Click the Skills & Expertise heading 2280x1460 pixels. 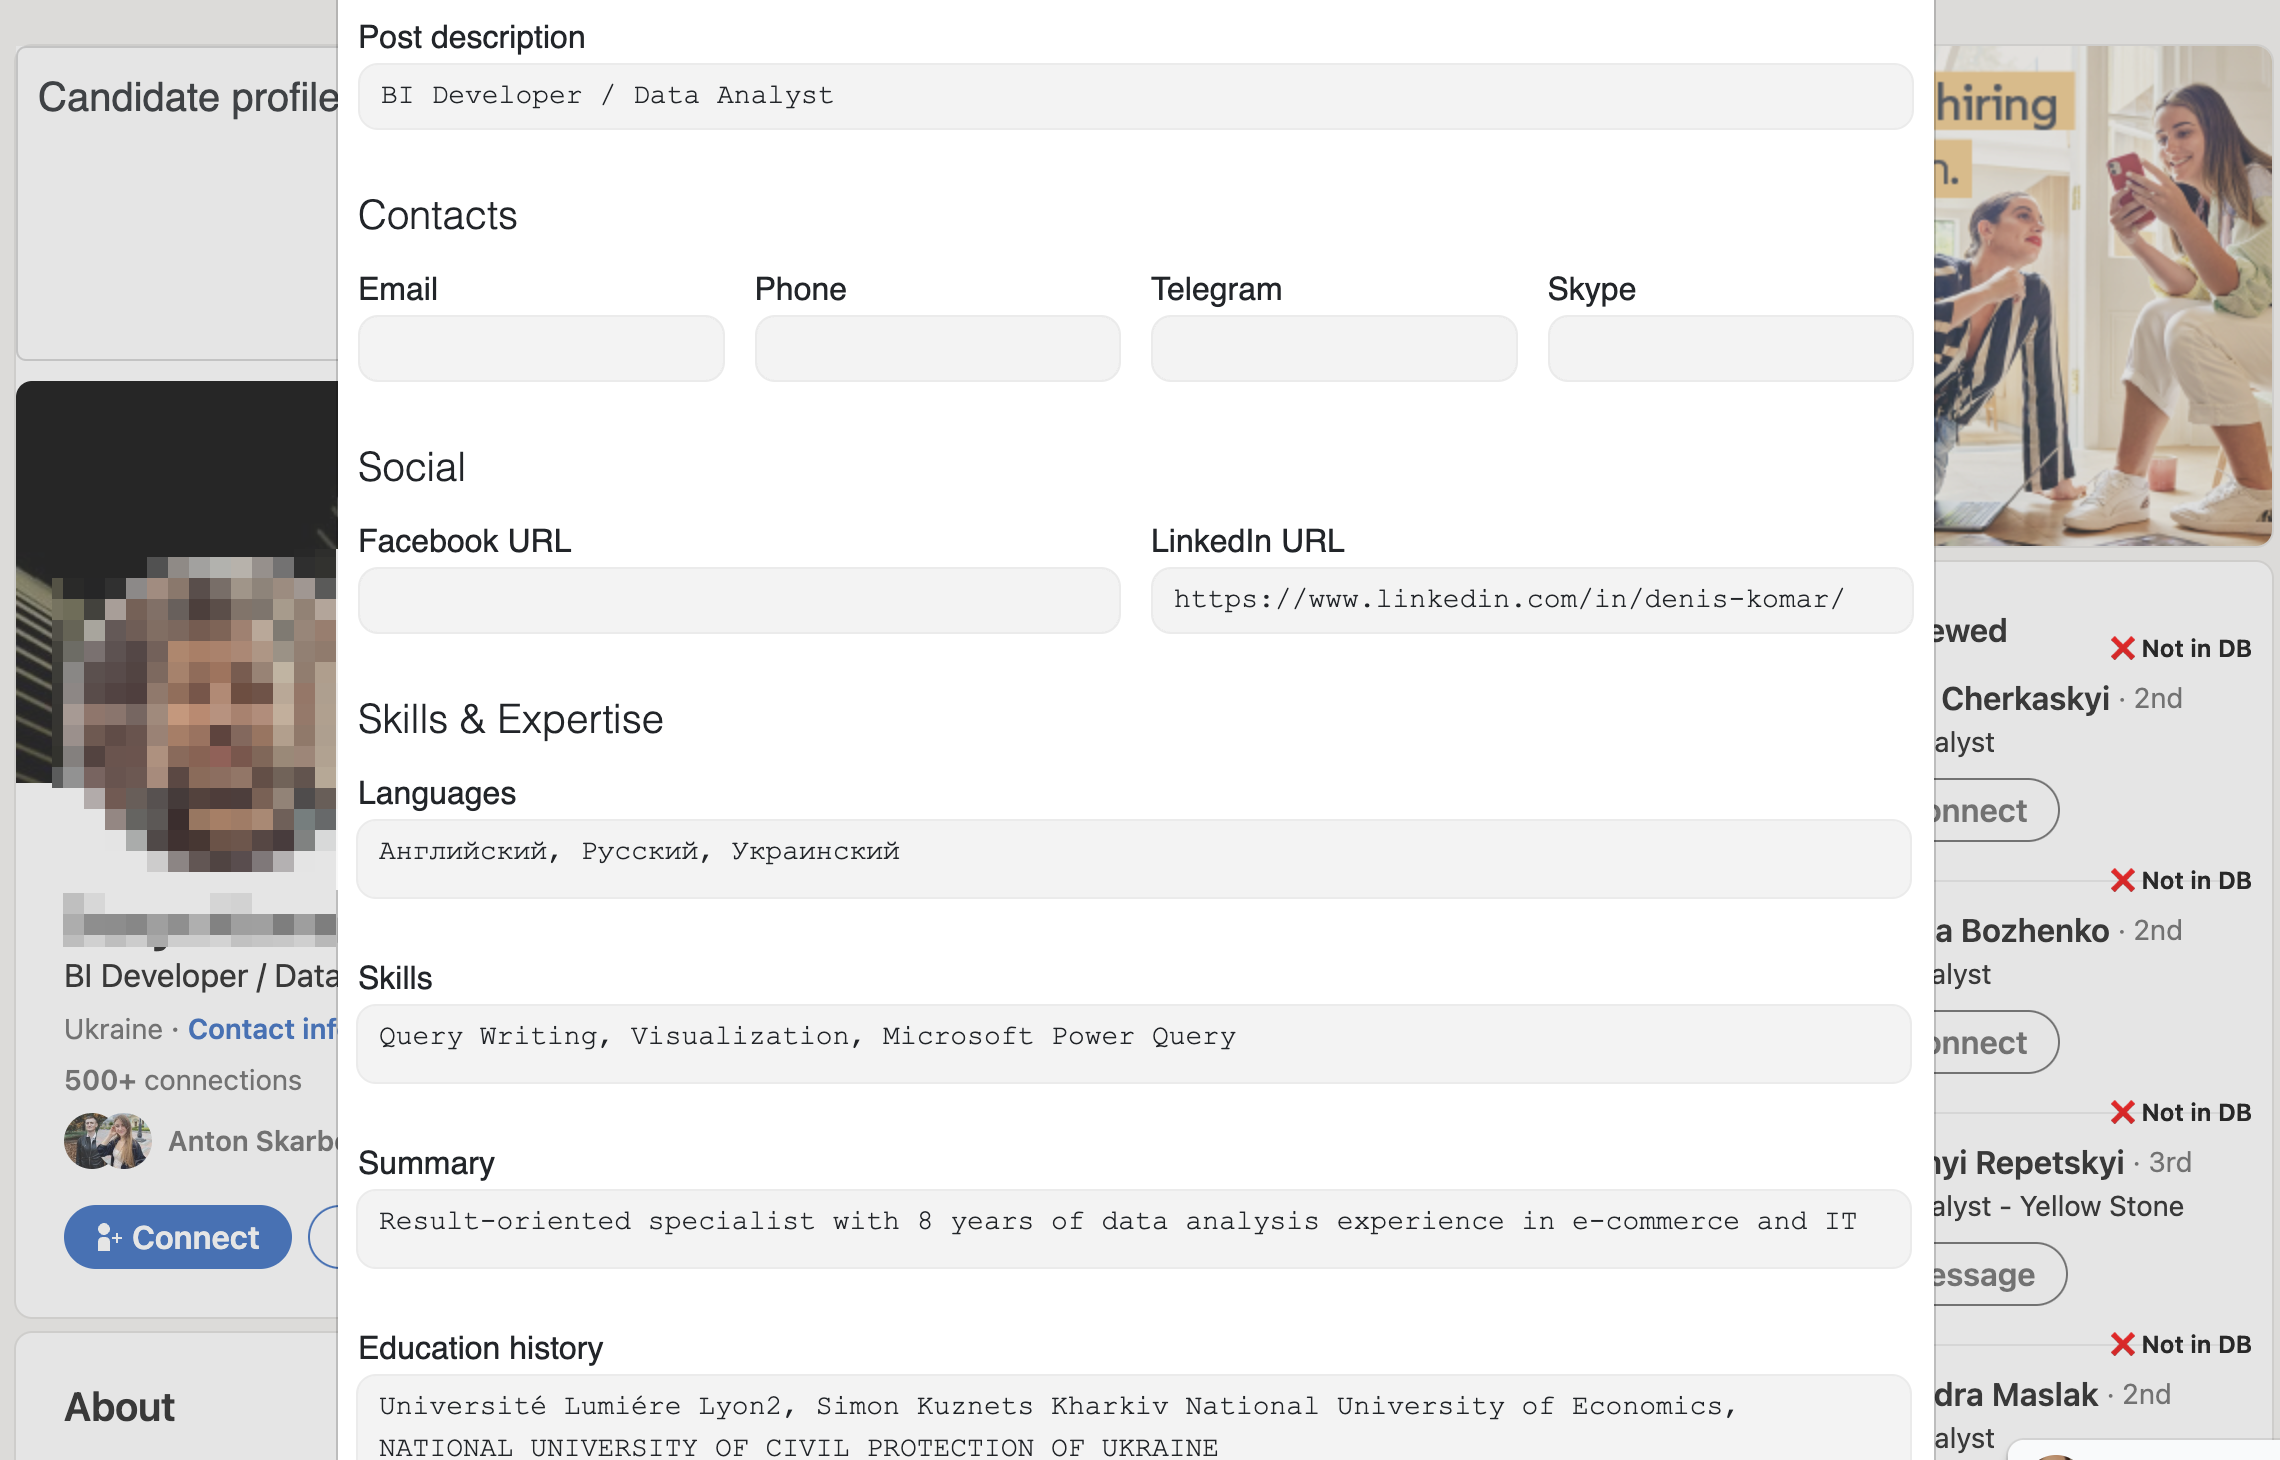pyautogui.click(x=510, y=719)
